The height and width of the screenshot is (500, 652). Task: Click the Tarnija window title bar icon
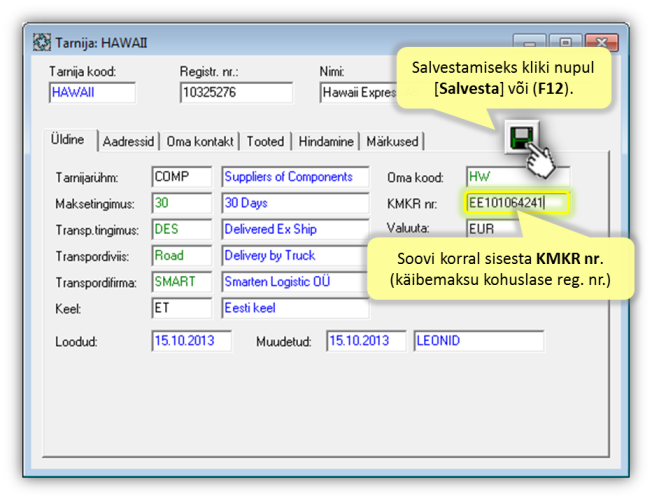point(42,43)
